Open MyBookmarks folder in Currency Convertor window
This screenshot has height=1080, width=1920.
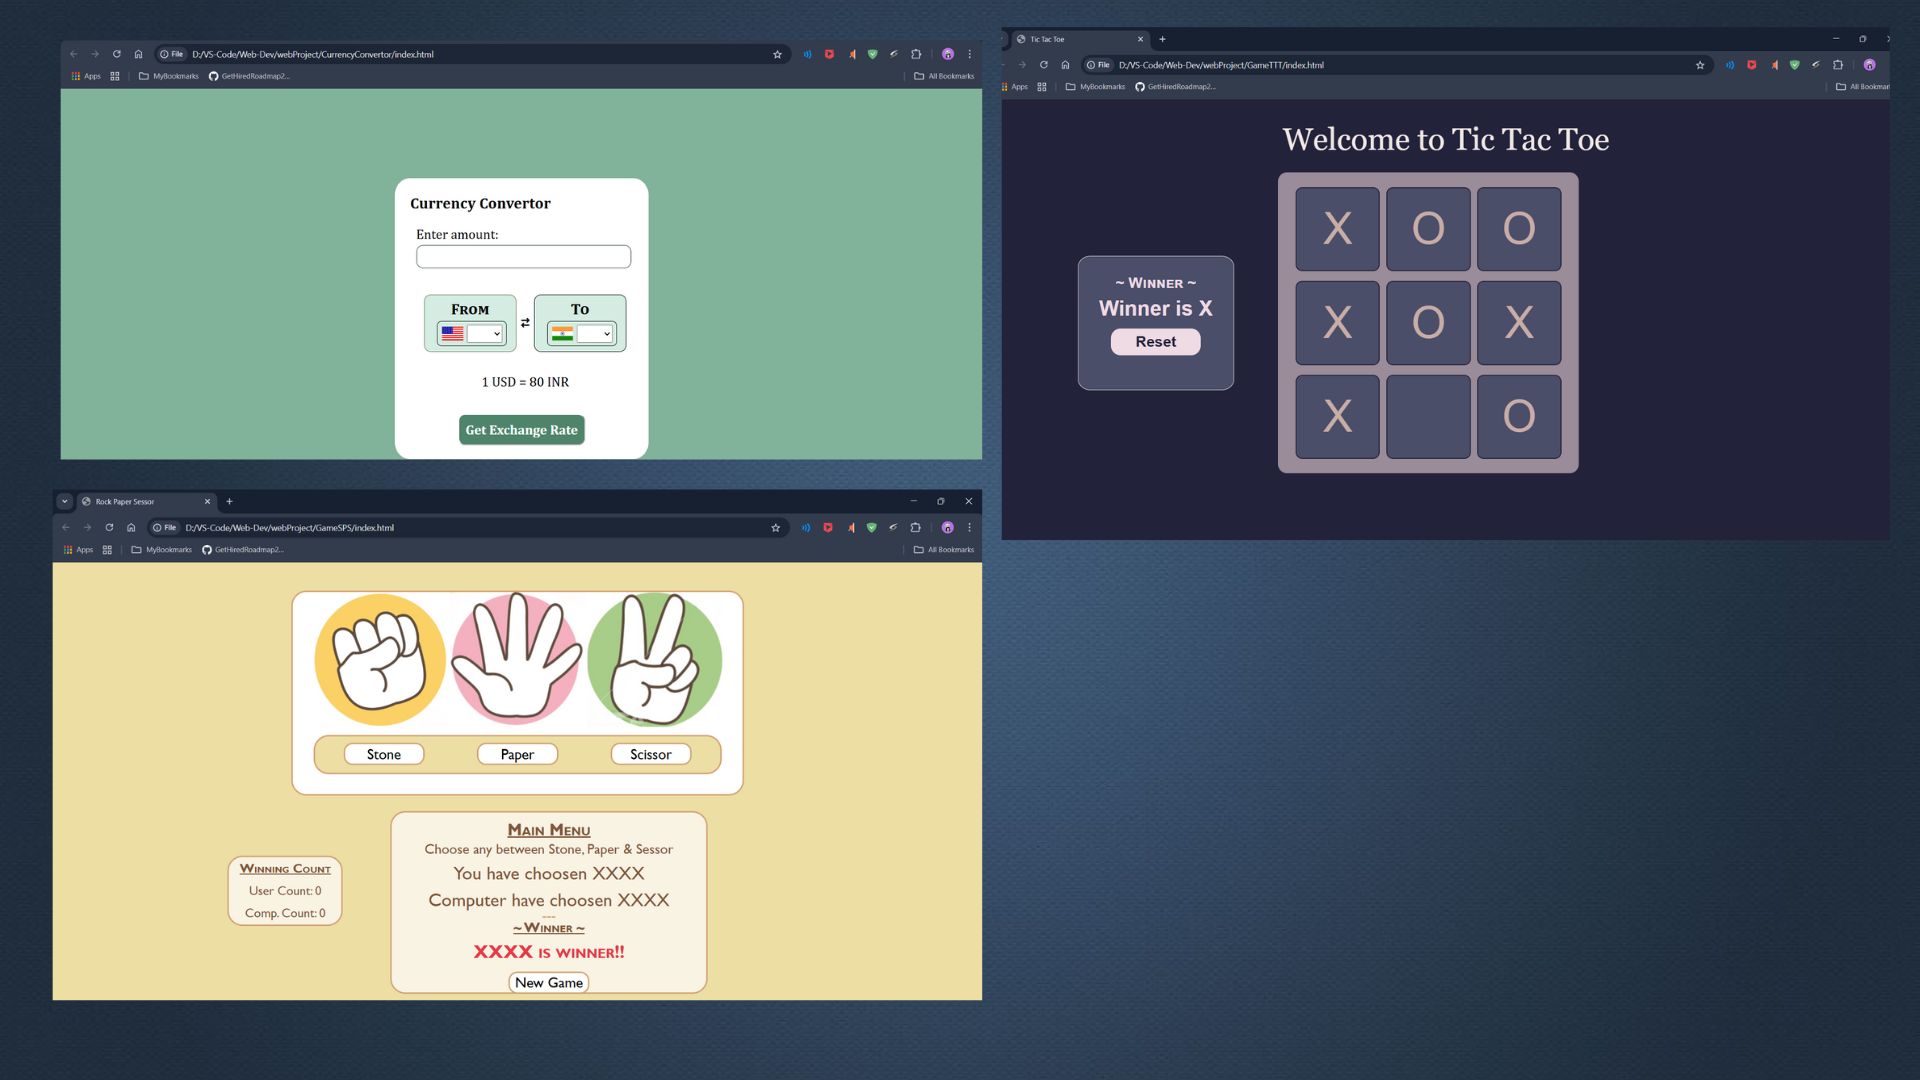(168, 76)
